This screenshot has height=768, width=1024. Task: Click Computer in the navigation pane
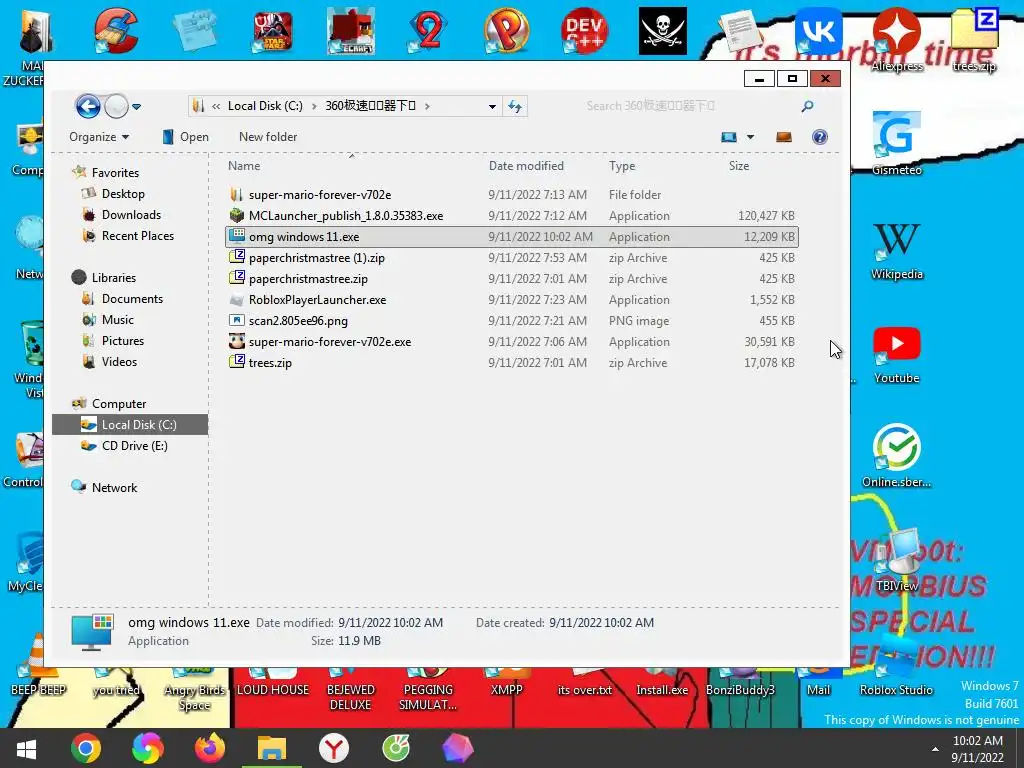coord(118,404)
